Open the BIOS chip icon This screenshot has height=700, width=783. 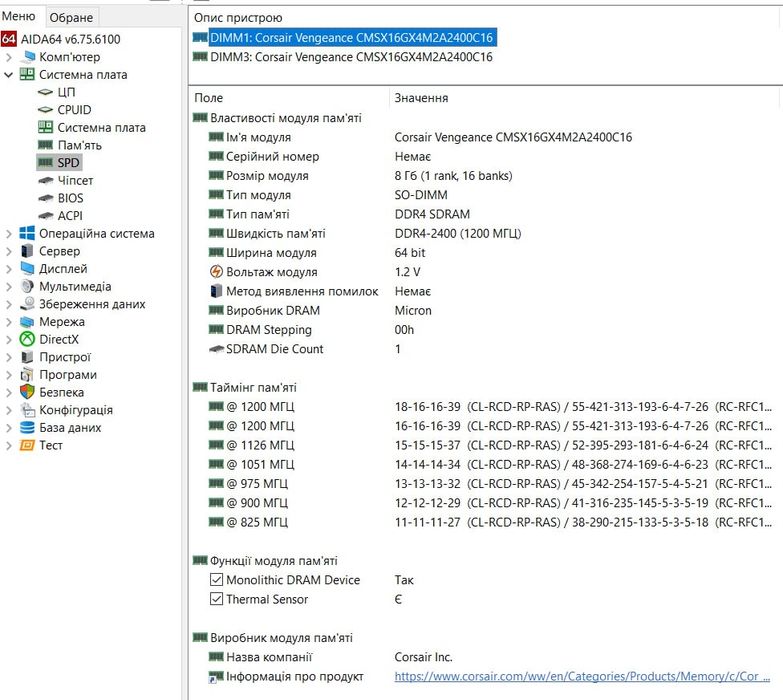[x=45, y=198]
